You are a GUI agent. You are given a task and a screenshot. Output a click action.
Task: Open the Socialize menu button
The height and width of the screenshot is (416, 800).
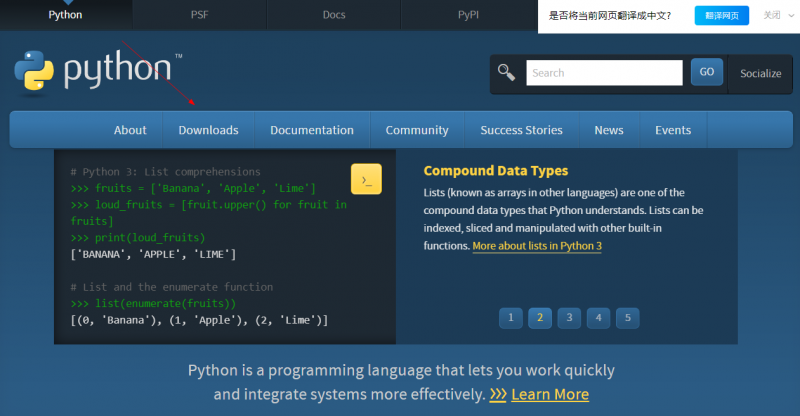coord(760,74)
